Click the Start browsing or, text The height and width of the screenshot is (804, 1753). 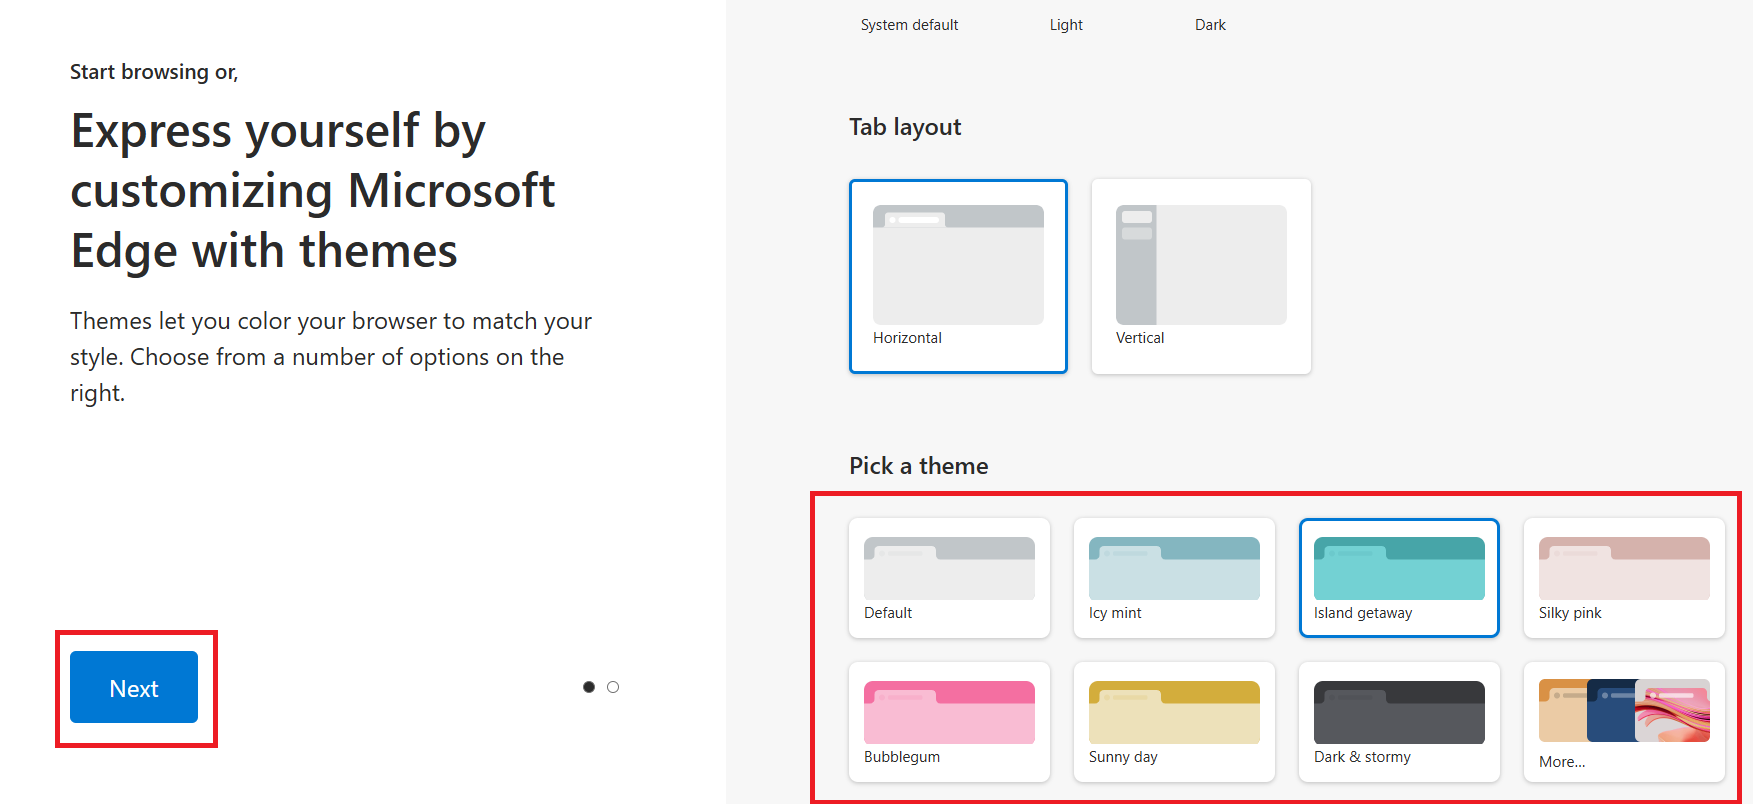pos(154,72)
